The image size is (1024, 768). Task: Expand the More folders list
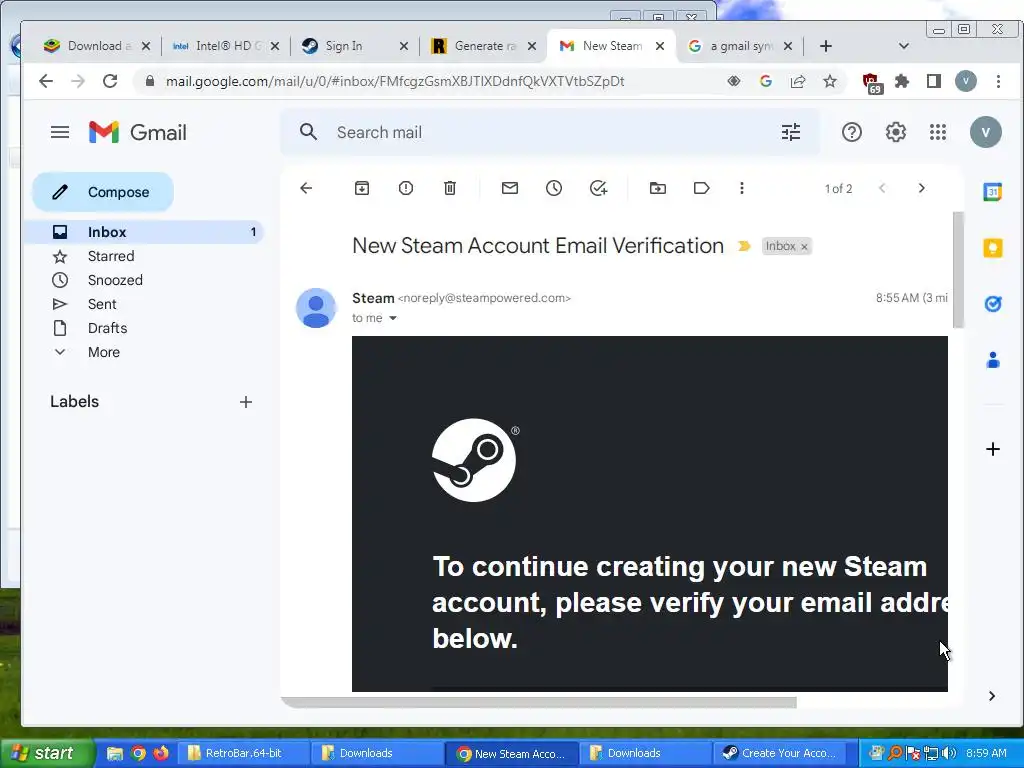click(103, 353)
